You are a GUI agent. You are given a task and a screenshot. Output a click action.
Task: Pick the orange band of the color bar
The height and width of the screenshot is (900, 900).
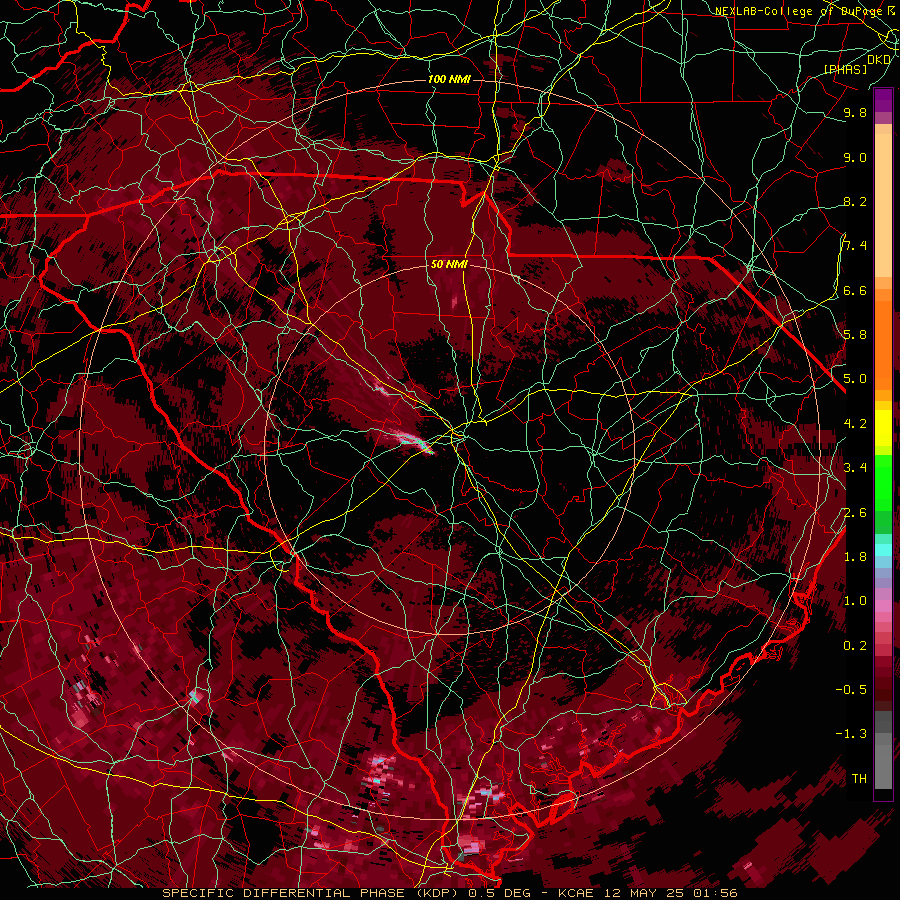point(884,344)
